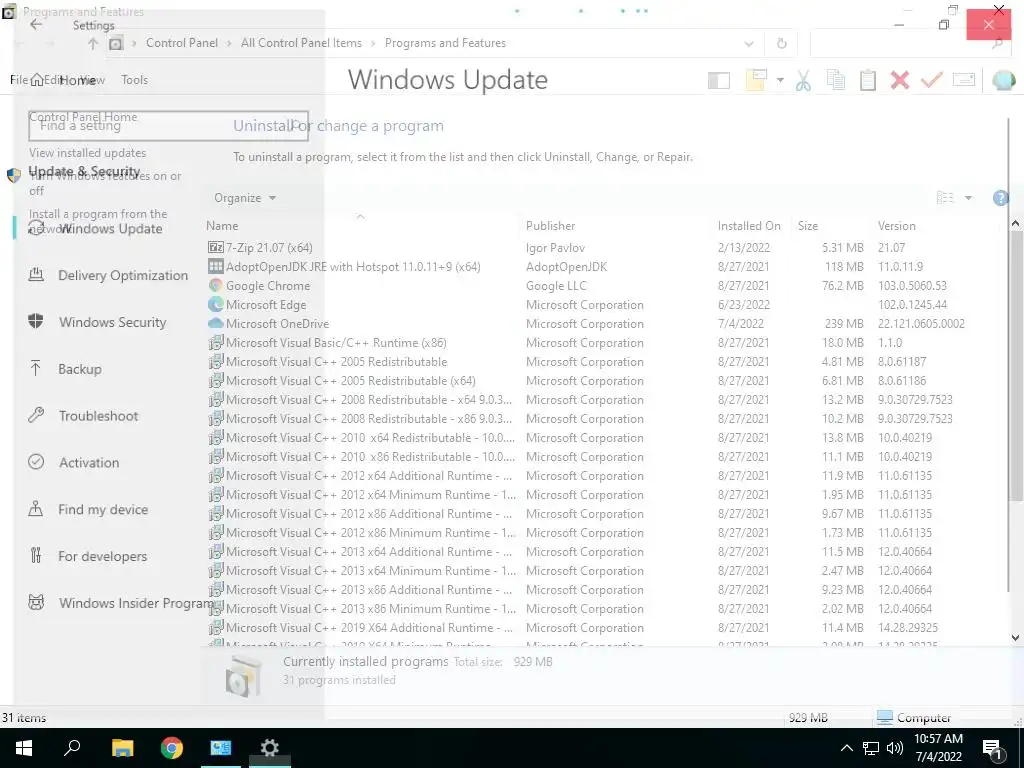
Task: Select the Microsoft Edge list icon
Action: [216, 304]
